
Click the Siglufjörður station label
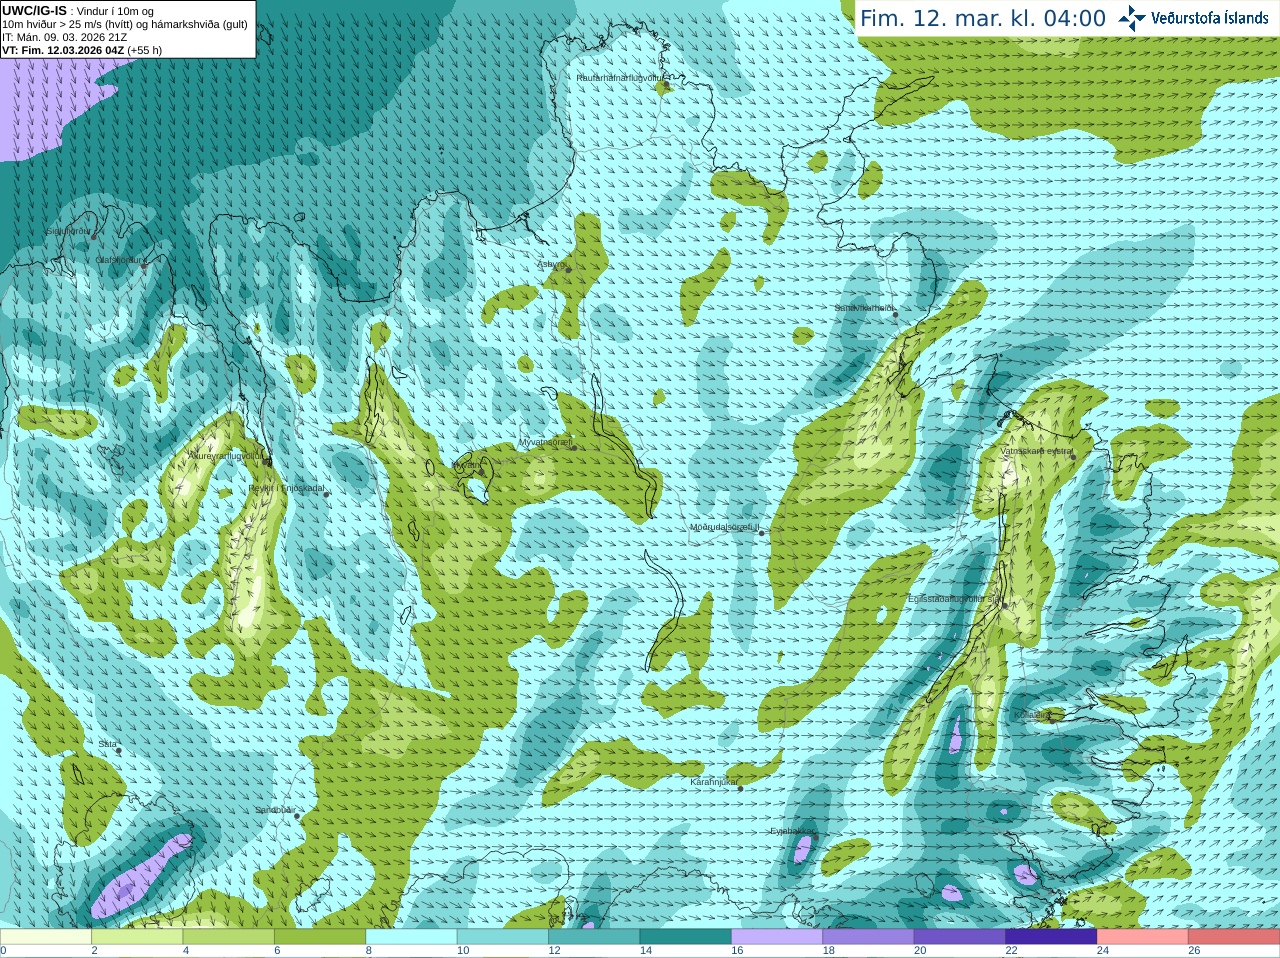tap(68, 231)
